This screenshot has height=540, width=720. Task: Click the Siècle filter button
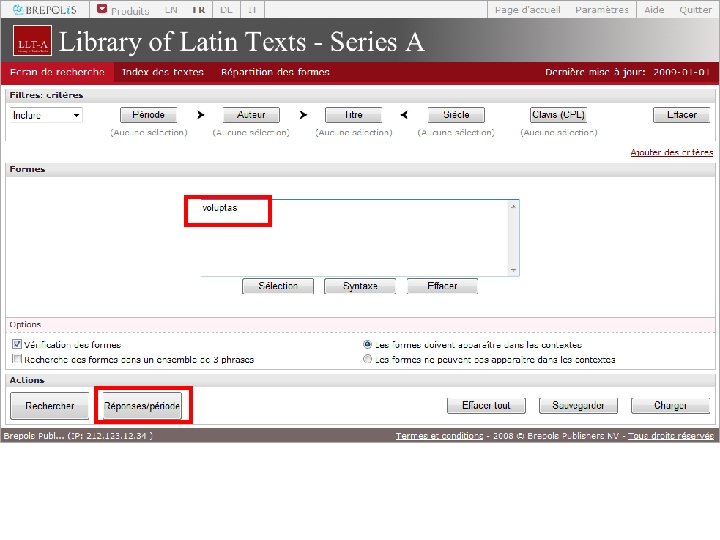[x=456, y=115]
